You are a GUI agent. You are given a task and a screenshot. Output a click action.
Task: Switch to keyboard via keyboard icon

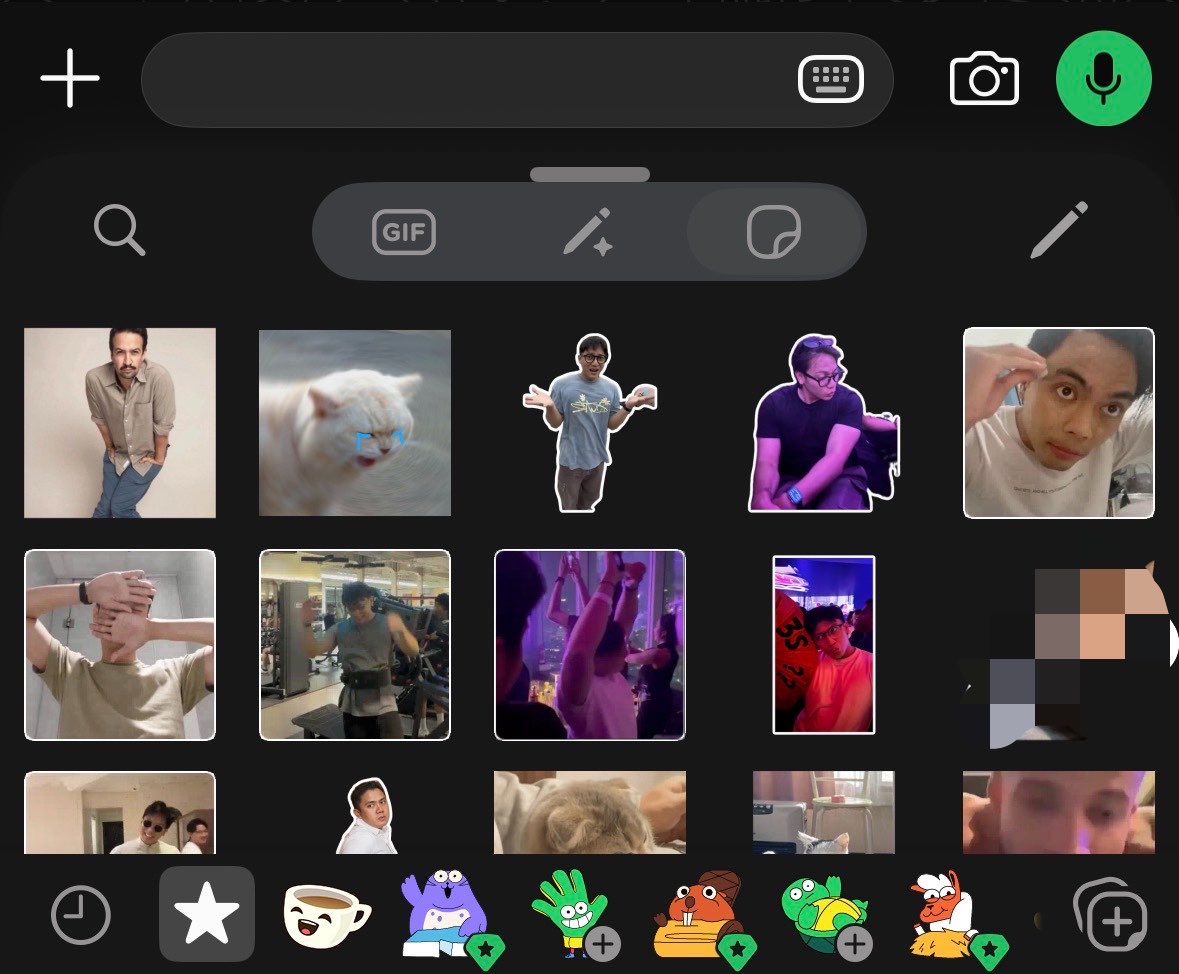[830, 78]
